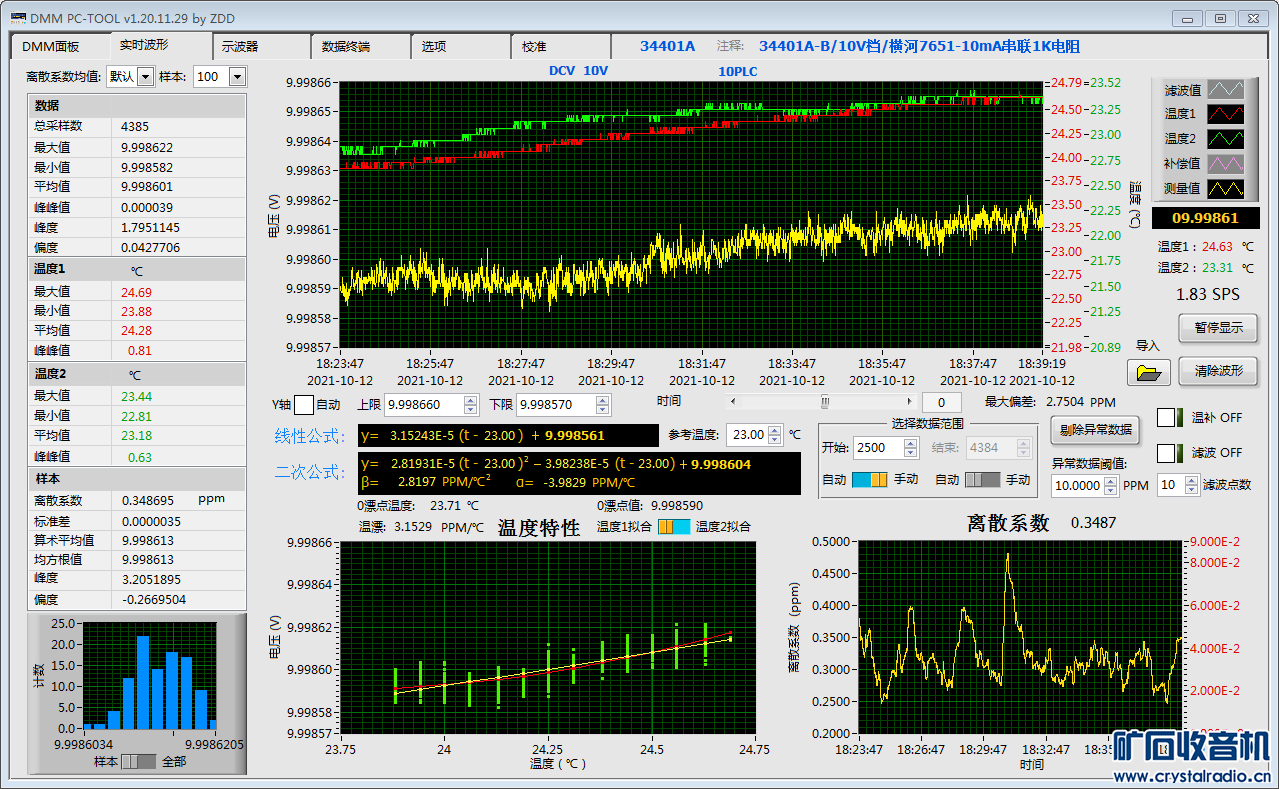Click the green 温度2 waveform legend icon

point(1227,139)
